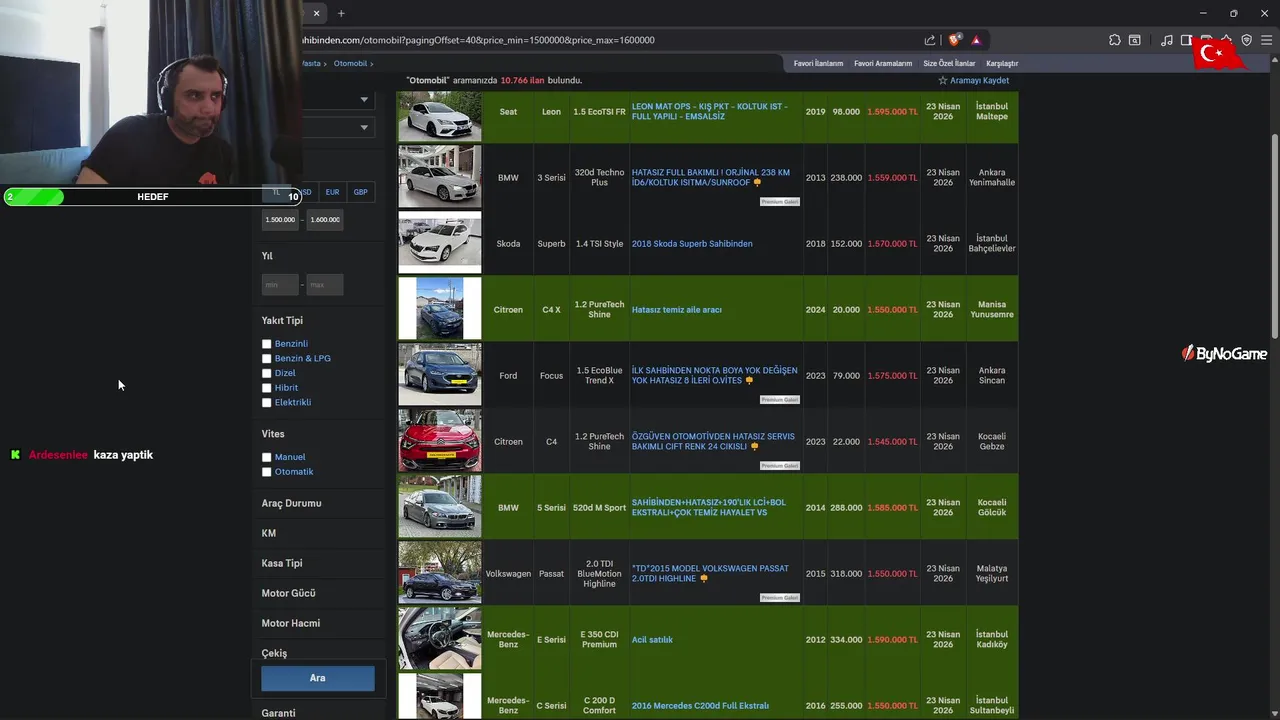1280x720 pixels.
Task: Click the tab search icon in toolbar
Action: click(1135, 40)
